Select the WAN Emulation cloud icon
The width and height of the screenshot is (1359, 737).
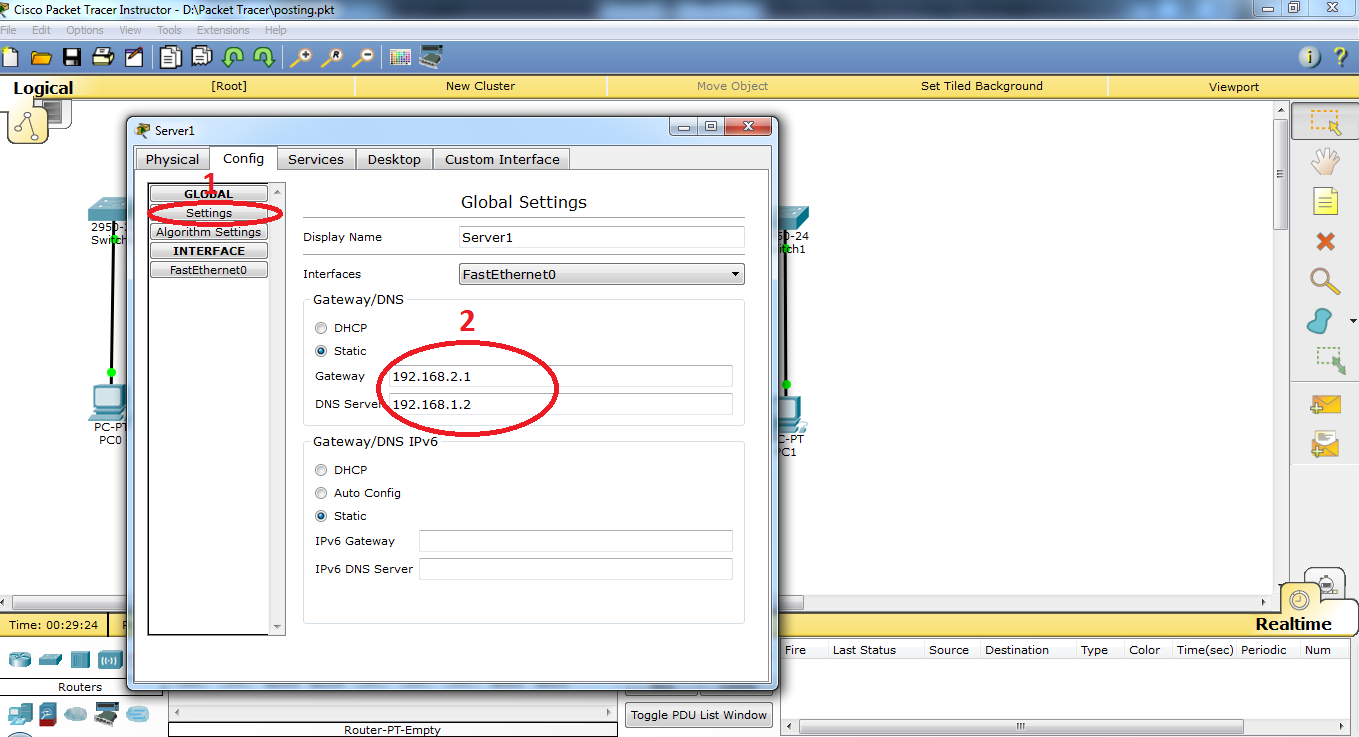click(x=76, y=714)
